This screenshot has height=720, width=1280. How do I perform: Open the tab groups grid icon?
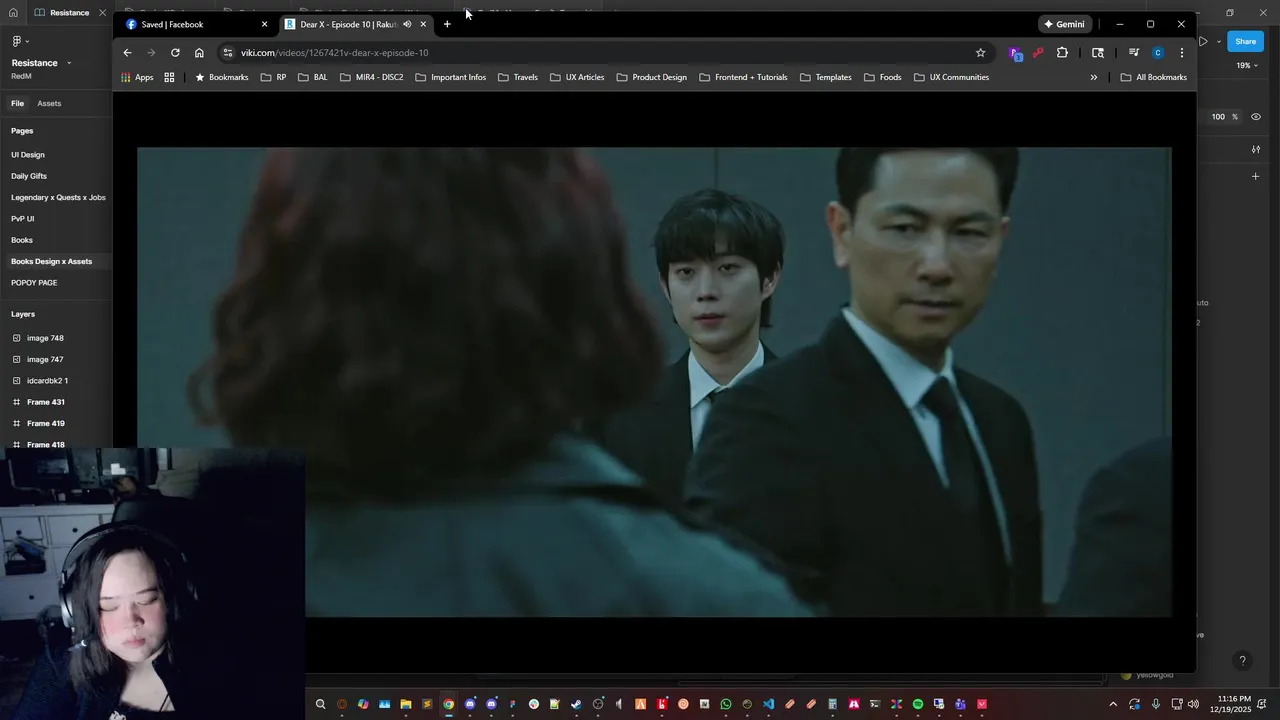pyautogui.click(x=169, y=77)
